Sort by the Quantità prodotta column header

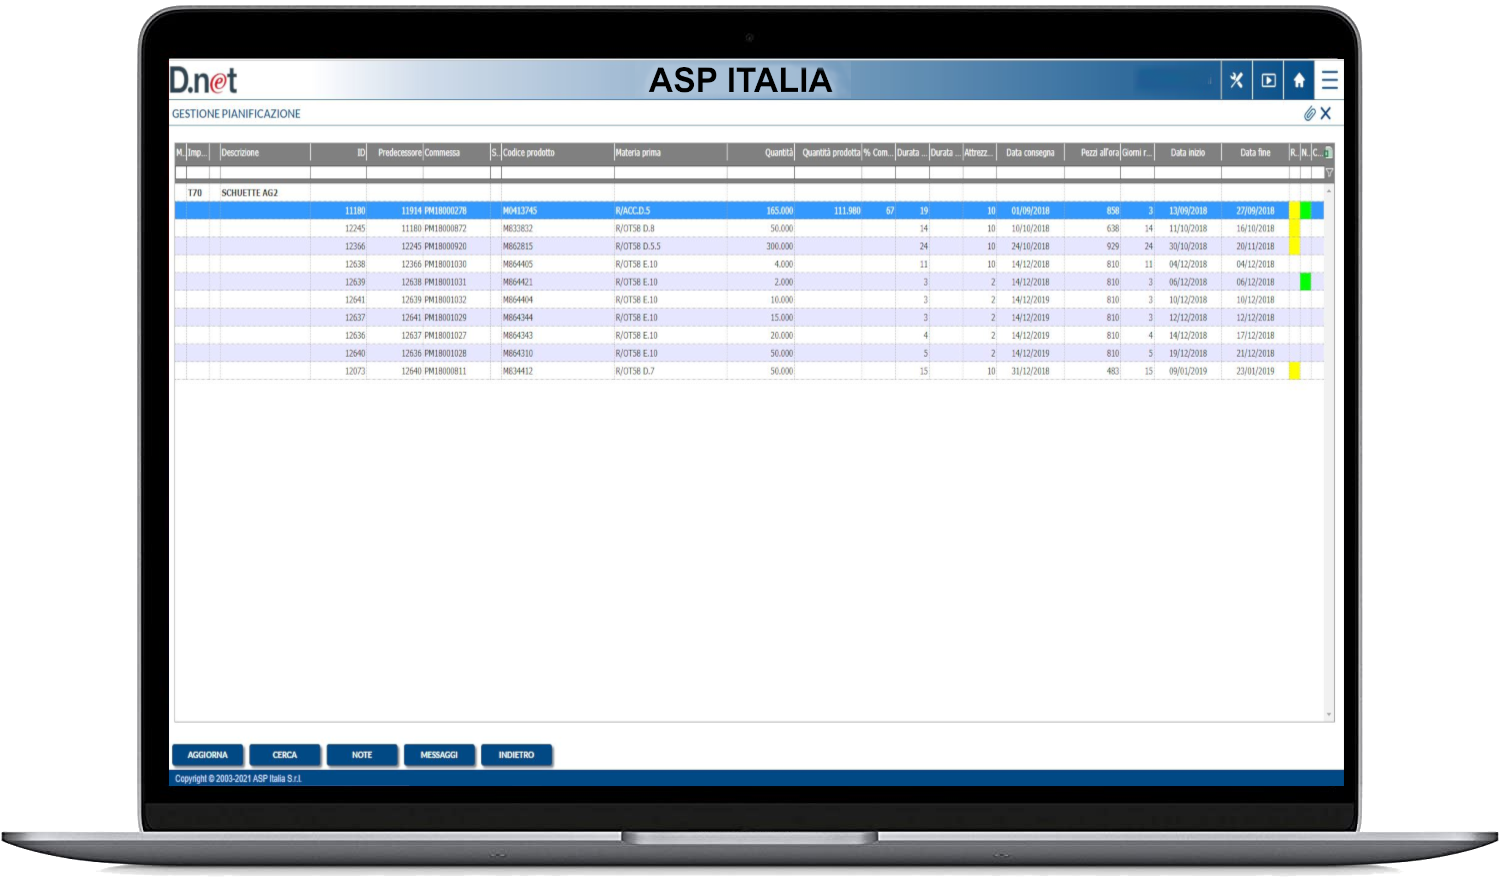point(828,153)
